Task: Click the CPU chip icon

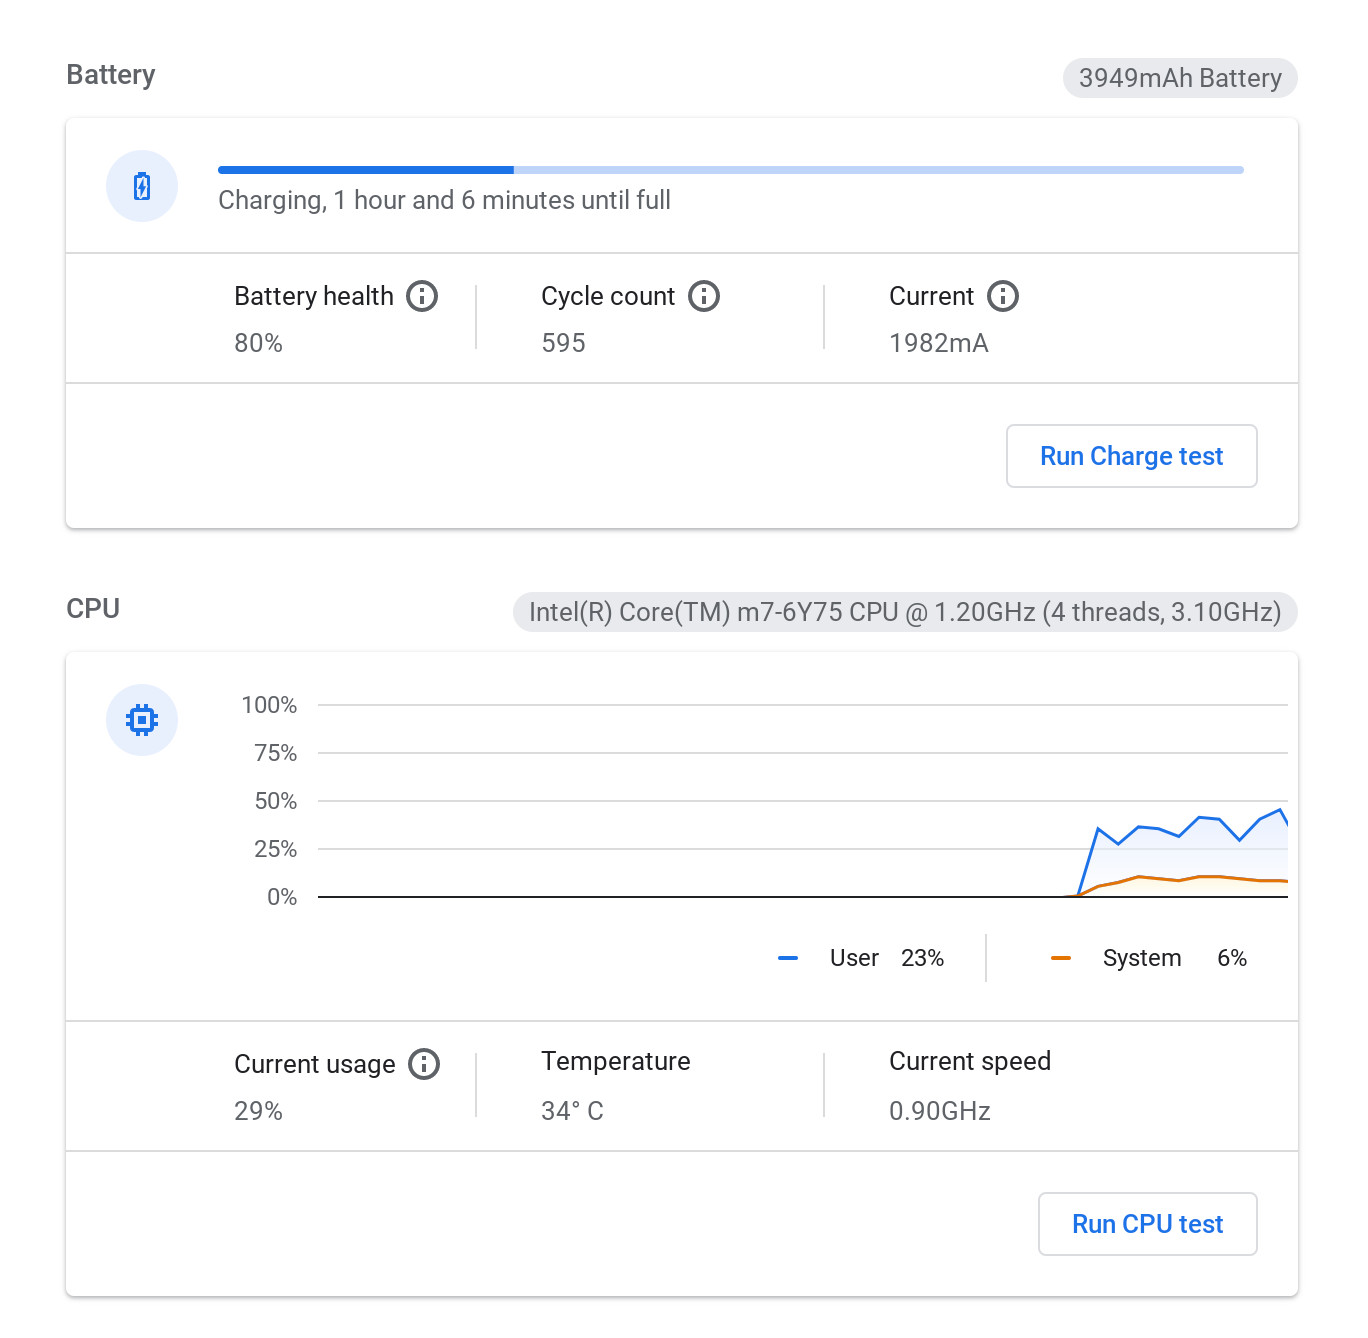Action: (x=142, y=720)
